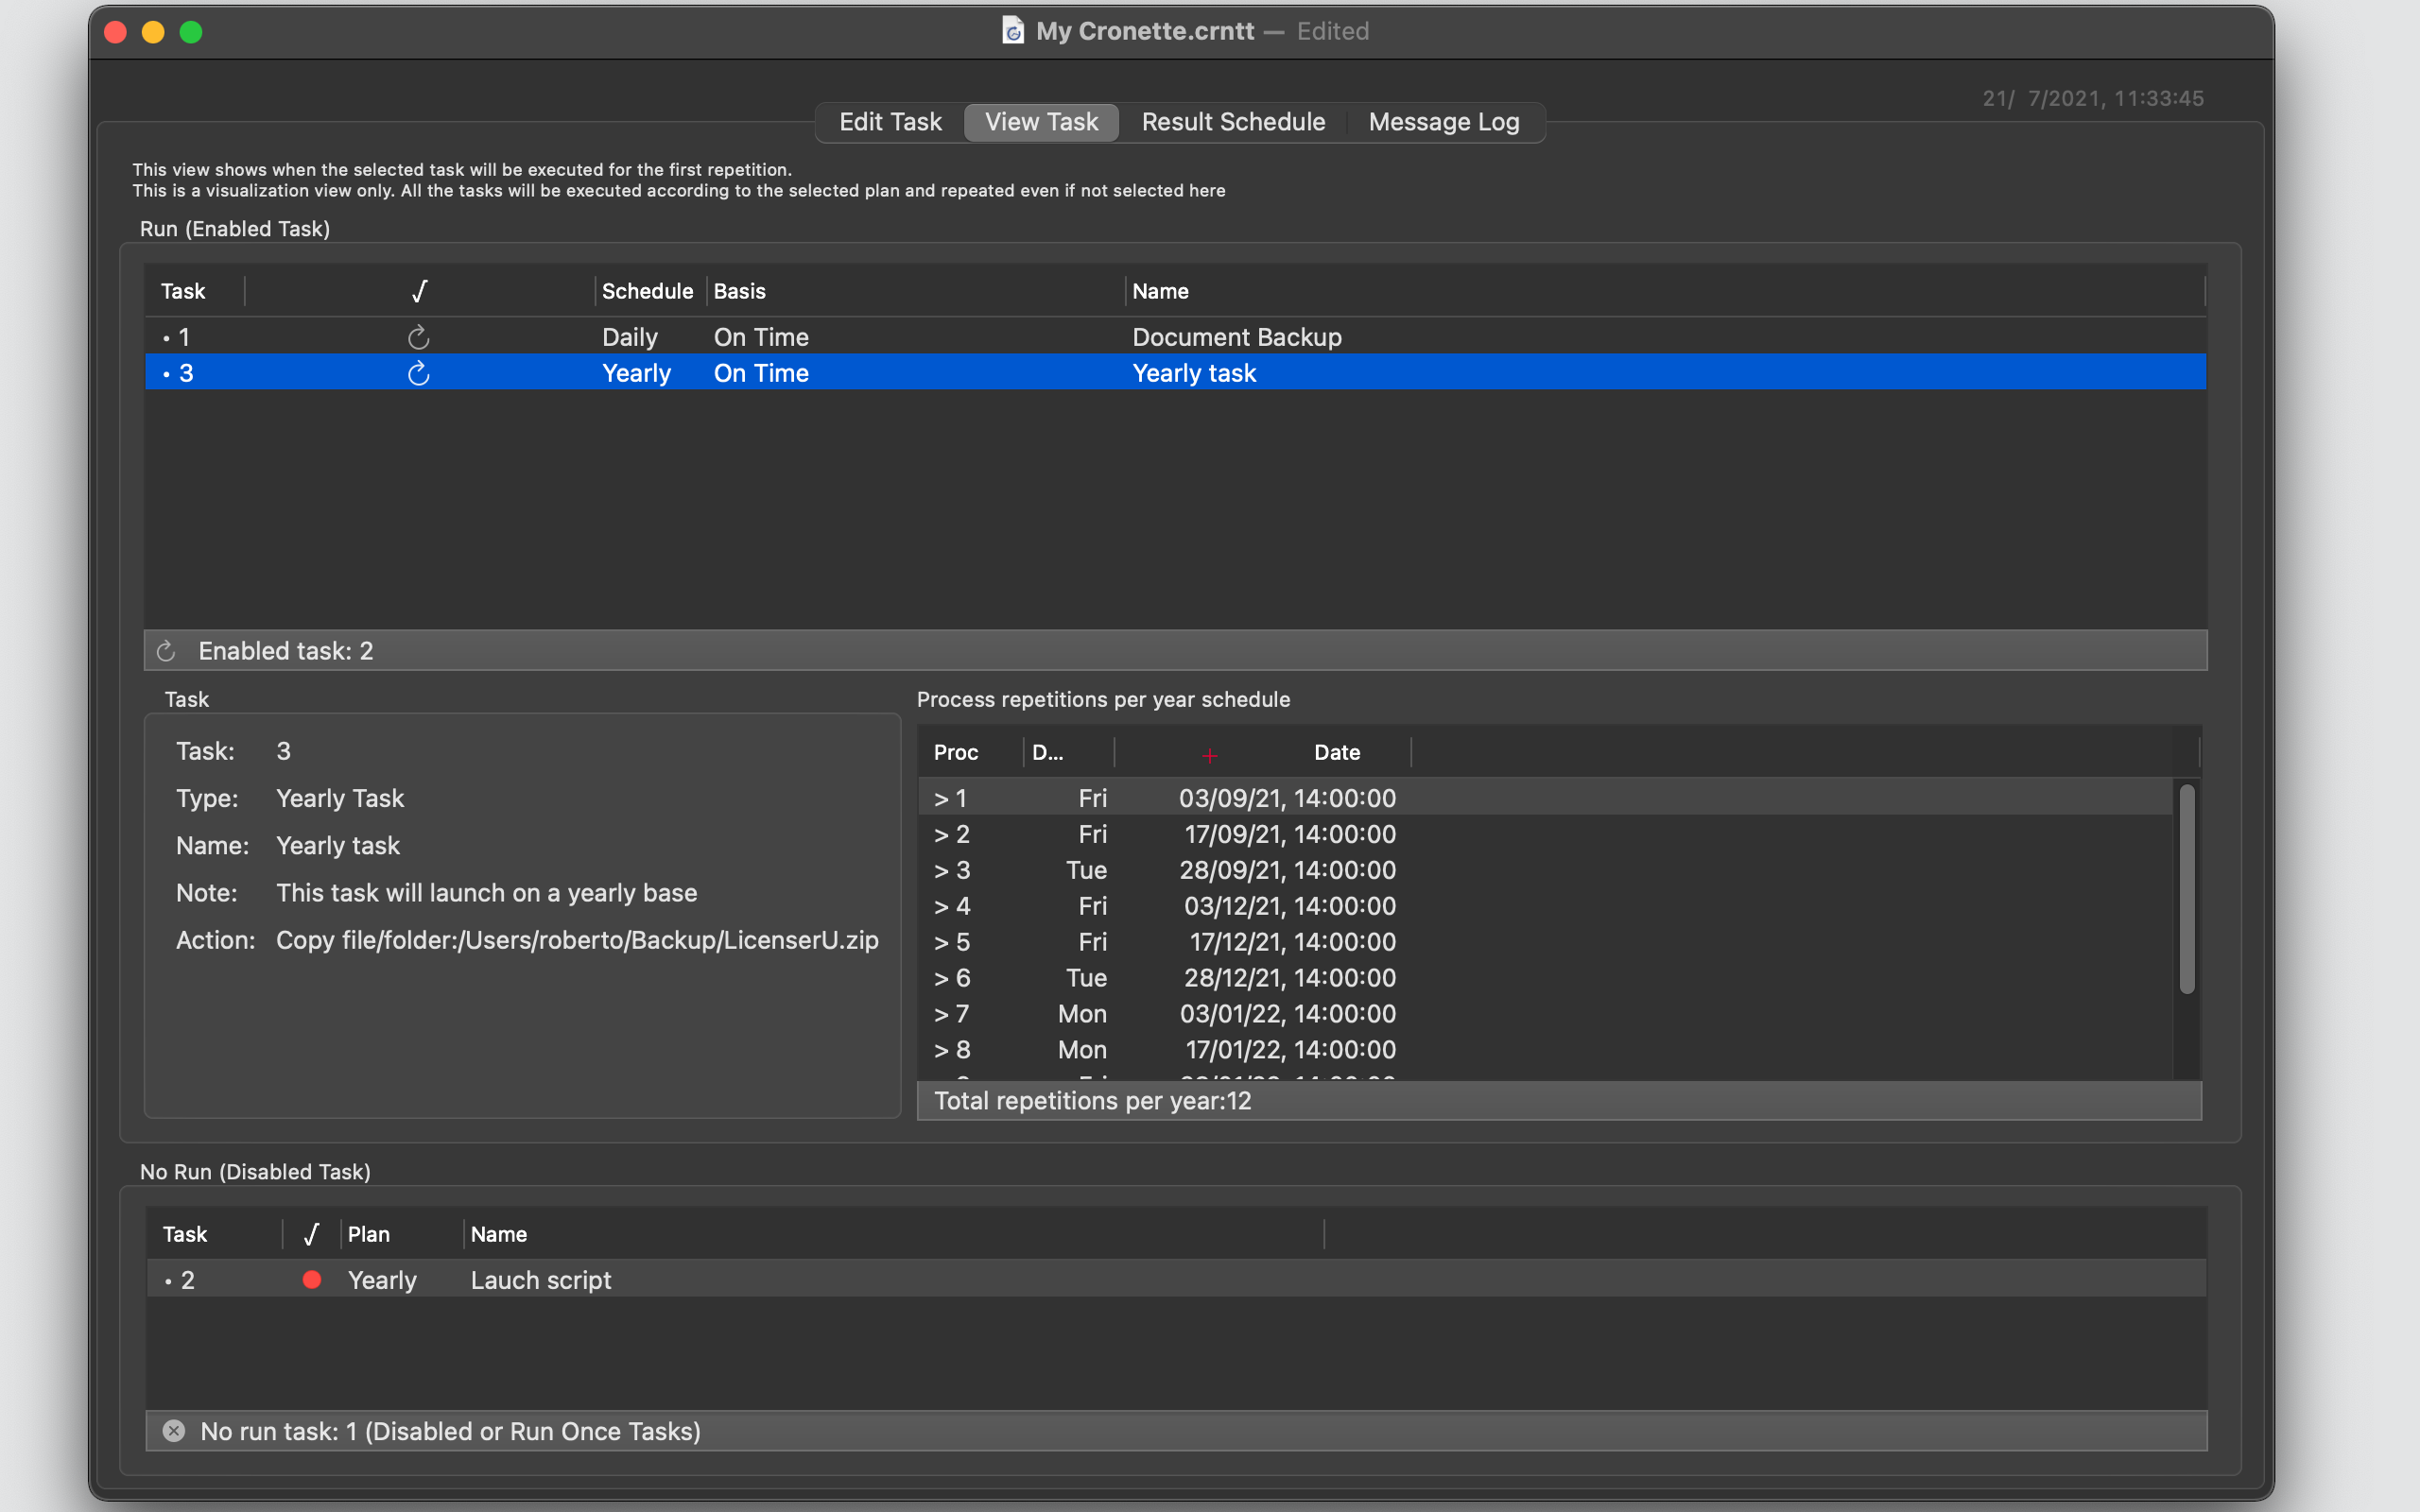Click the Date column header

pyautogui.click(x=1263, y=752)
